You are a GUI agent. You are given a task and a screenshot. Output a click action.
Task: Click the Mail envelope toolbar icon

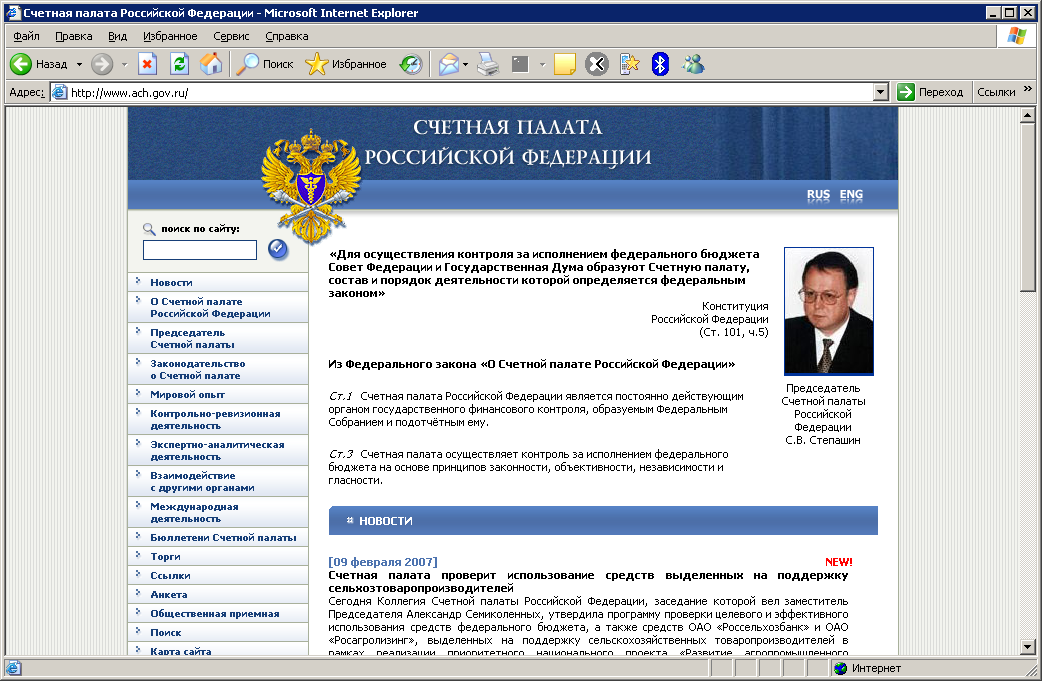tap(449, 64)
